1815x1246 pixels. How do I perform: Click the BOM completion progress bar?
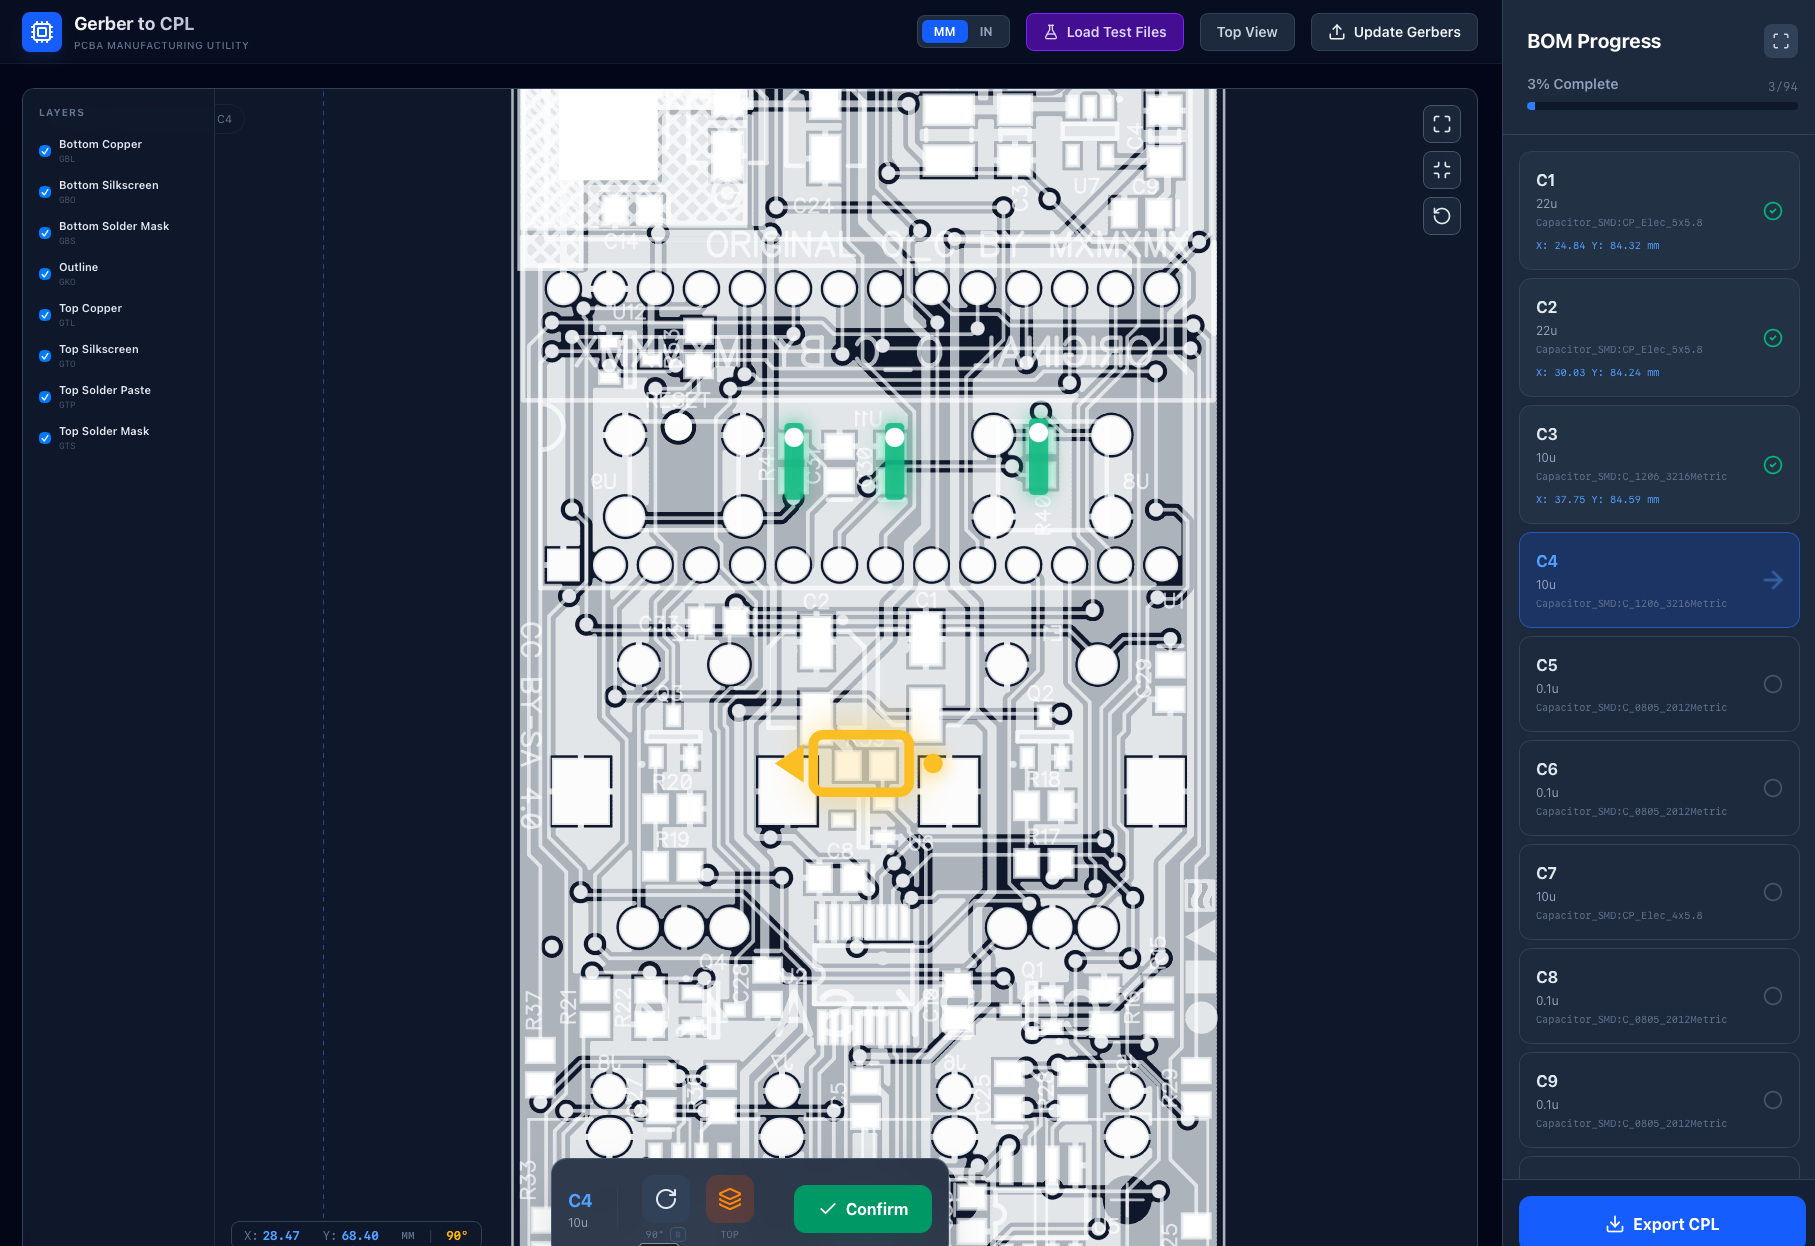click(1661, 106)
